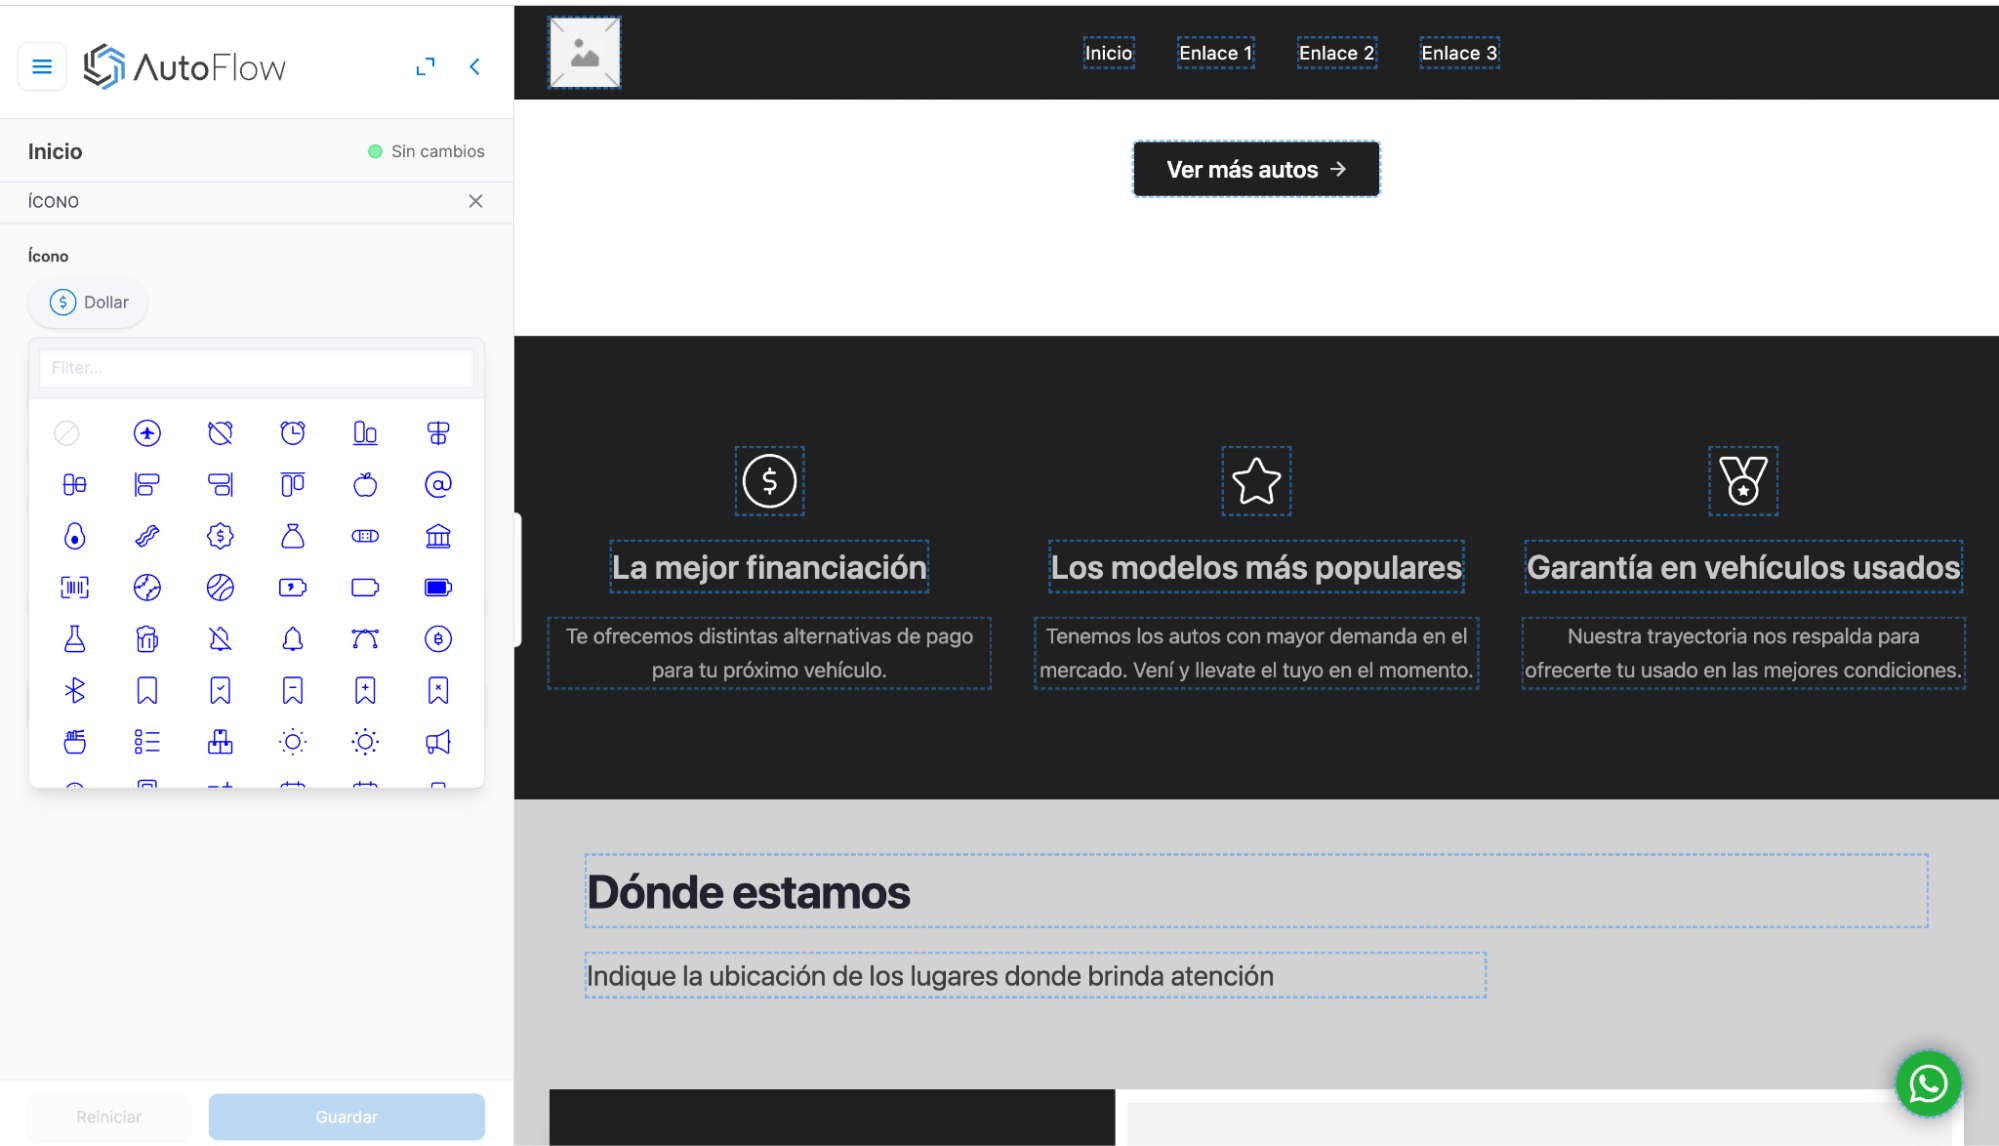Open the WhatsApp chat button

click(1928, 1084)
